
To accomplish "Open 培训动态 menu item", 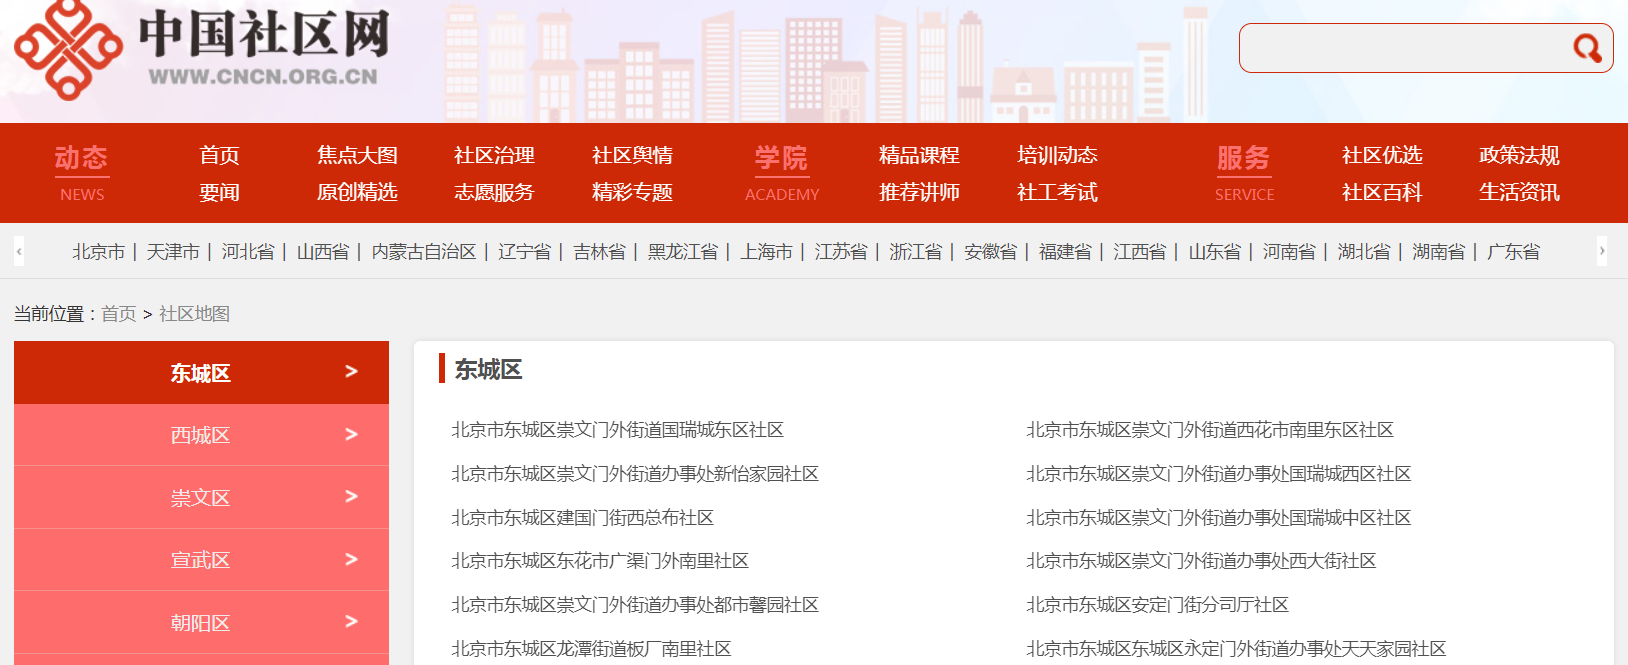I will (x=1057, y=155).
